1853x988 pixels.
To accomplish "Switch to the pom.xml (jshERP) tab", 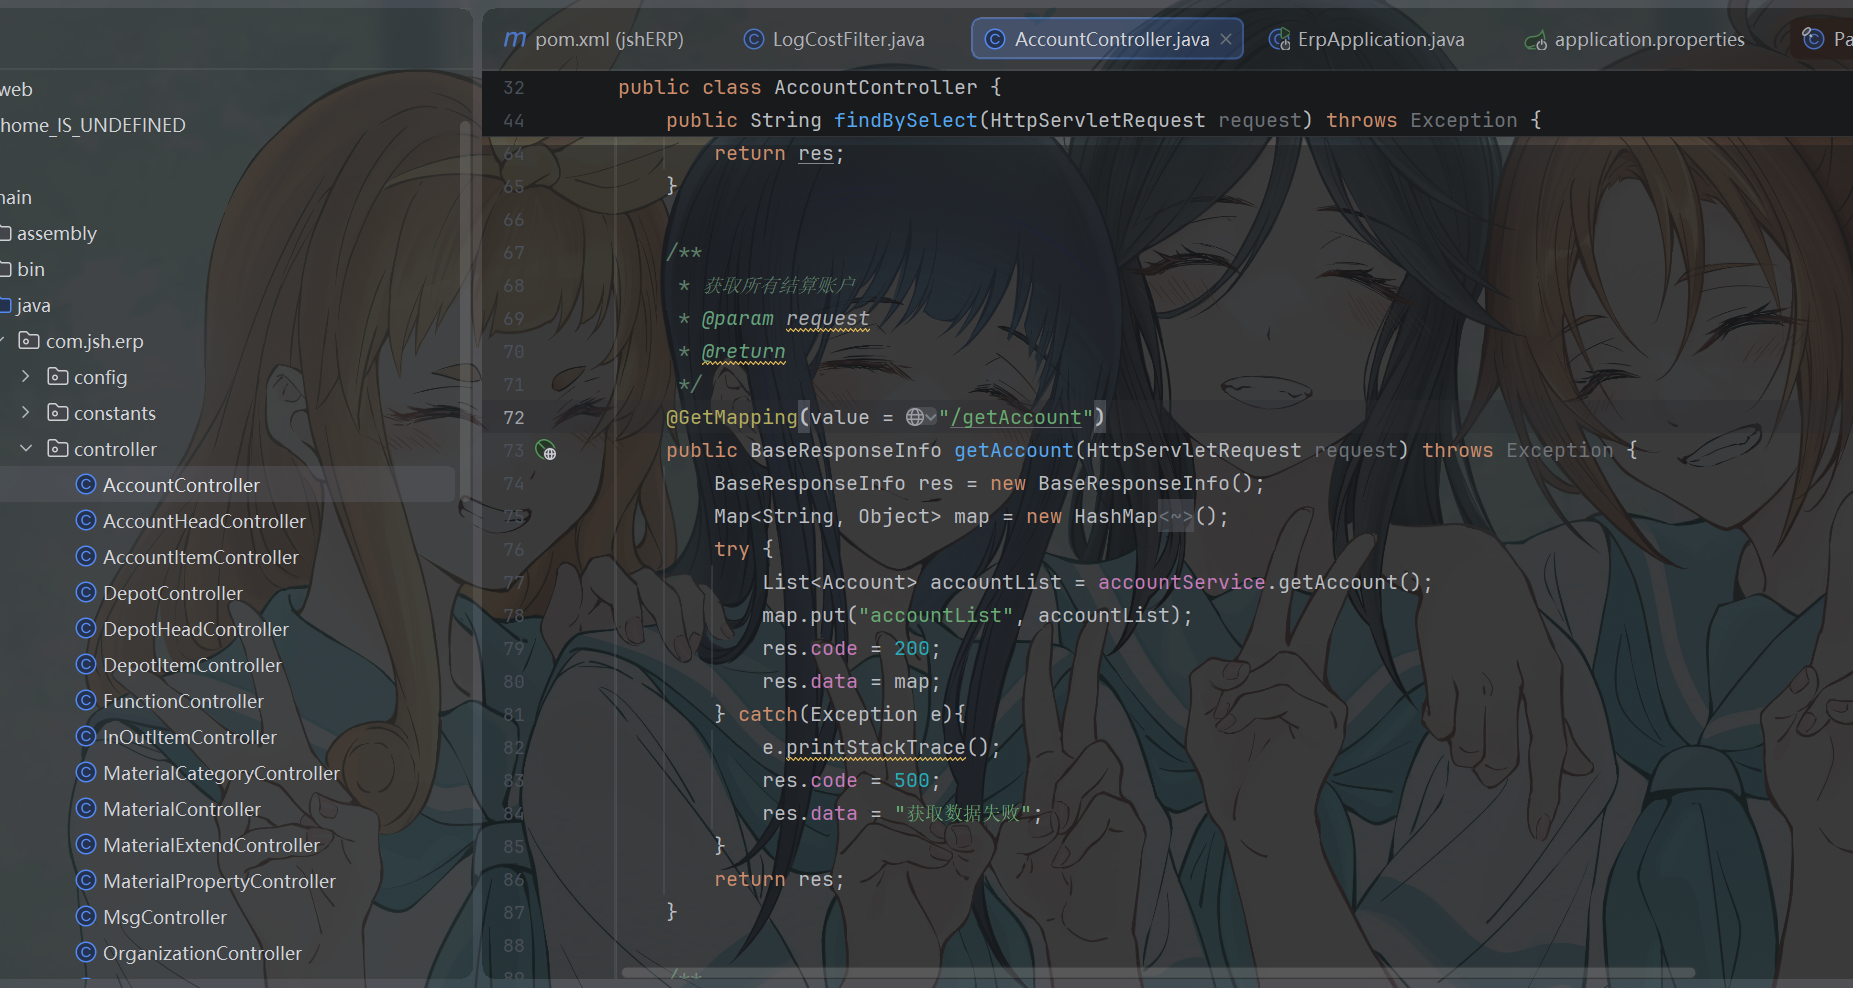I will (594, 39).
